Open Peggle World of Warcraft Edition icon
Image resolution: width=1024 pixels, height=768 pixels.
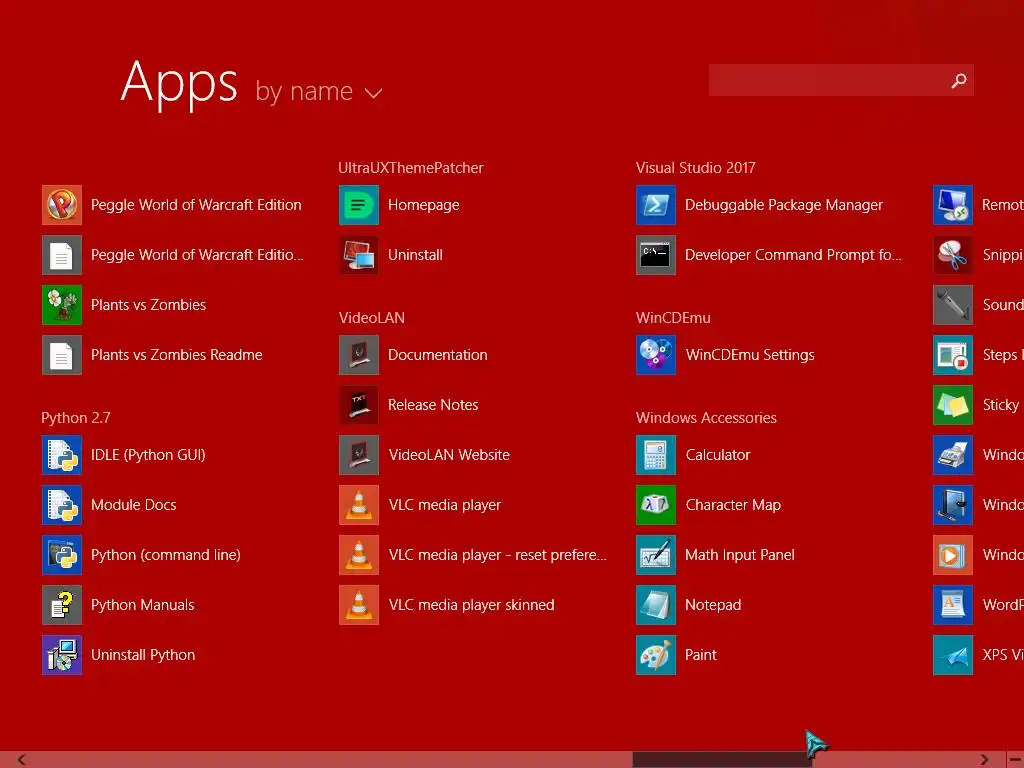tap(61, 205)
